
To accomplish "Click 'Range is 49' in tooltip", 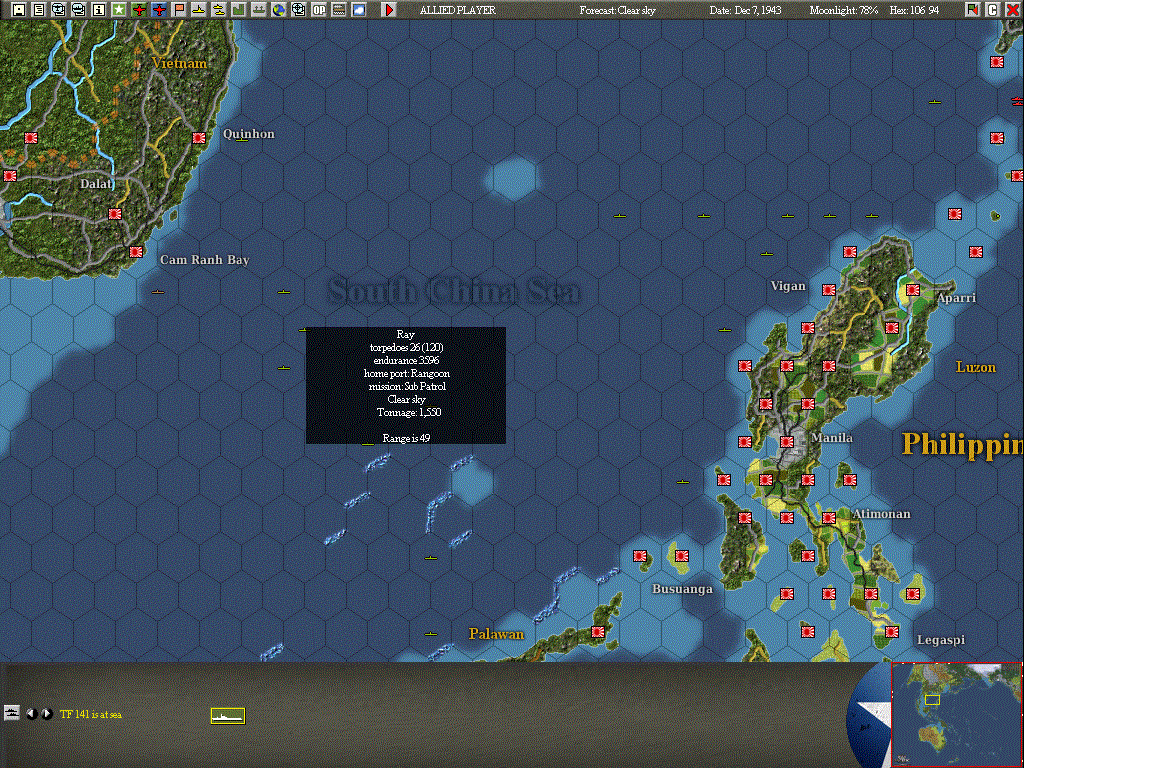I will [x=406, y=438].
